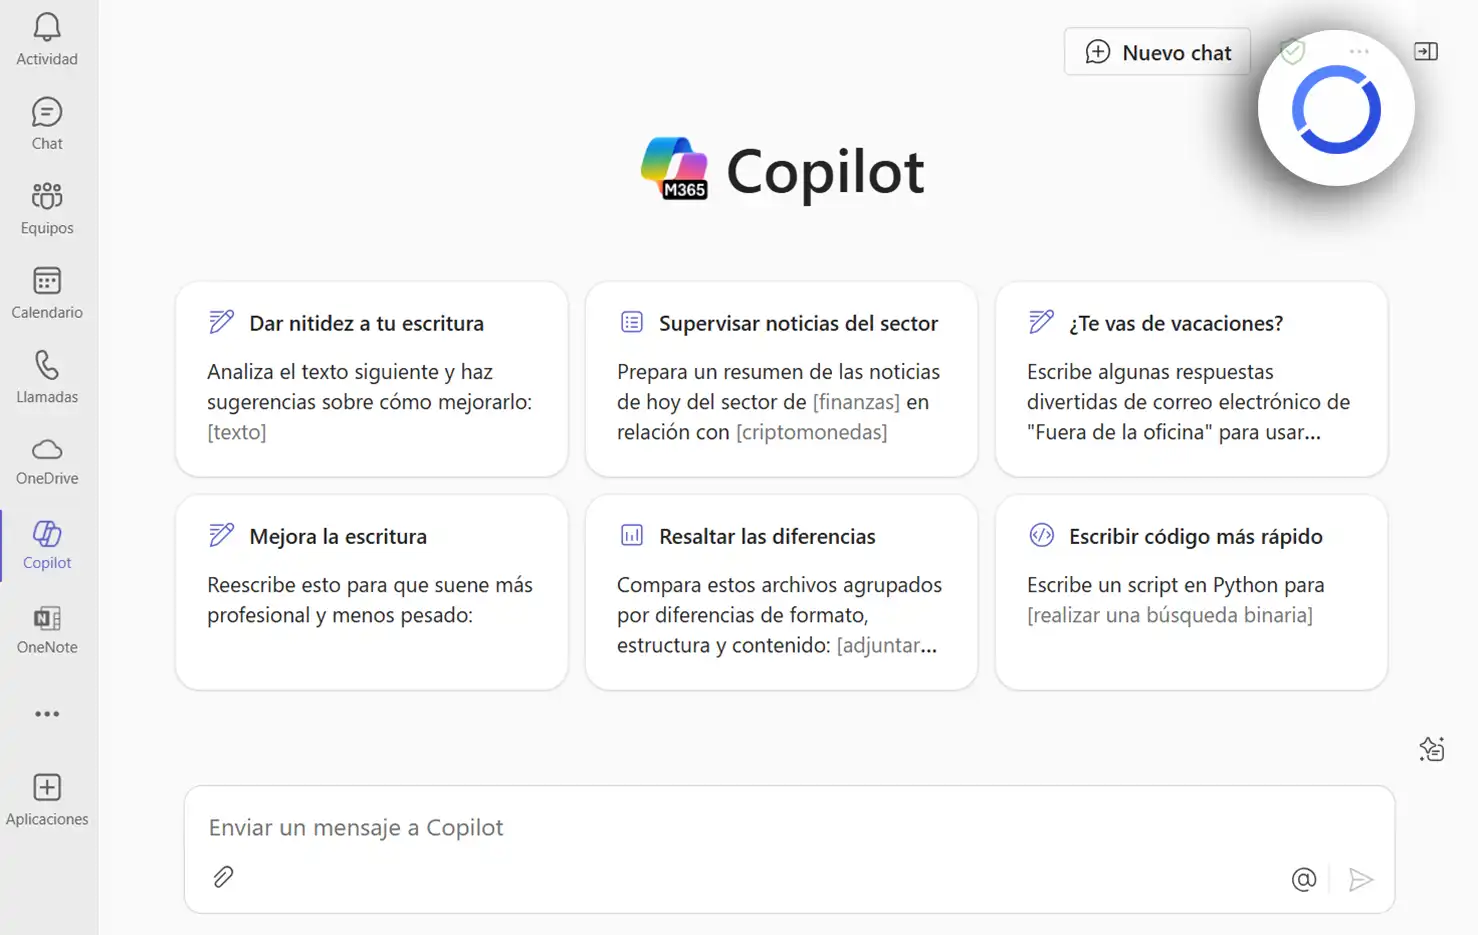Click the @ mention button
This screenshot has height=935, width=1478.
pos(1303,879)
